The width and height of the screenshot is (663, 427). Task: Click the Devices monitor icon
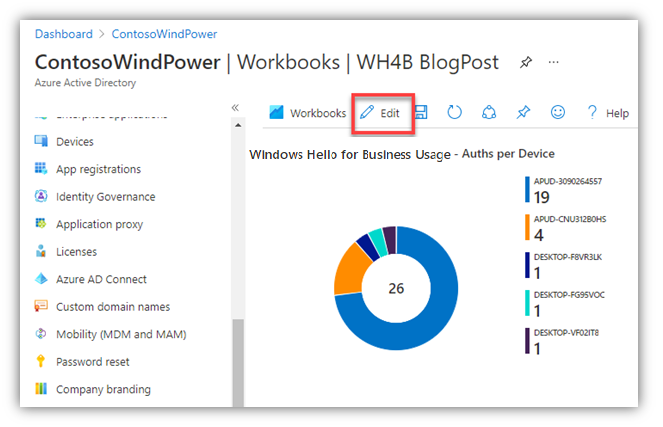(41, 141)
